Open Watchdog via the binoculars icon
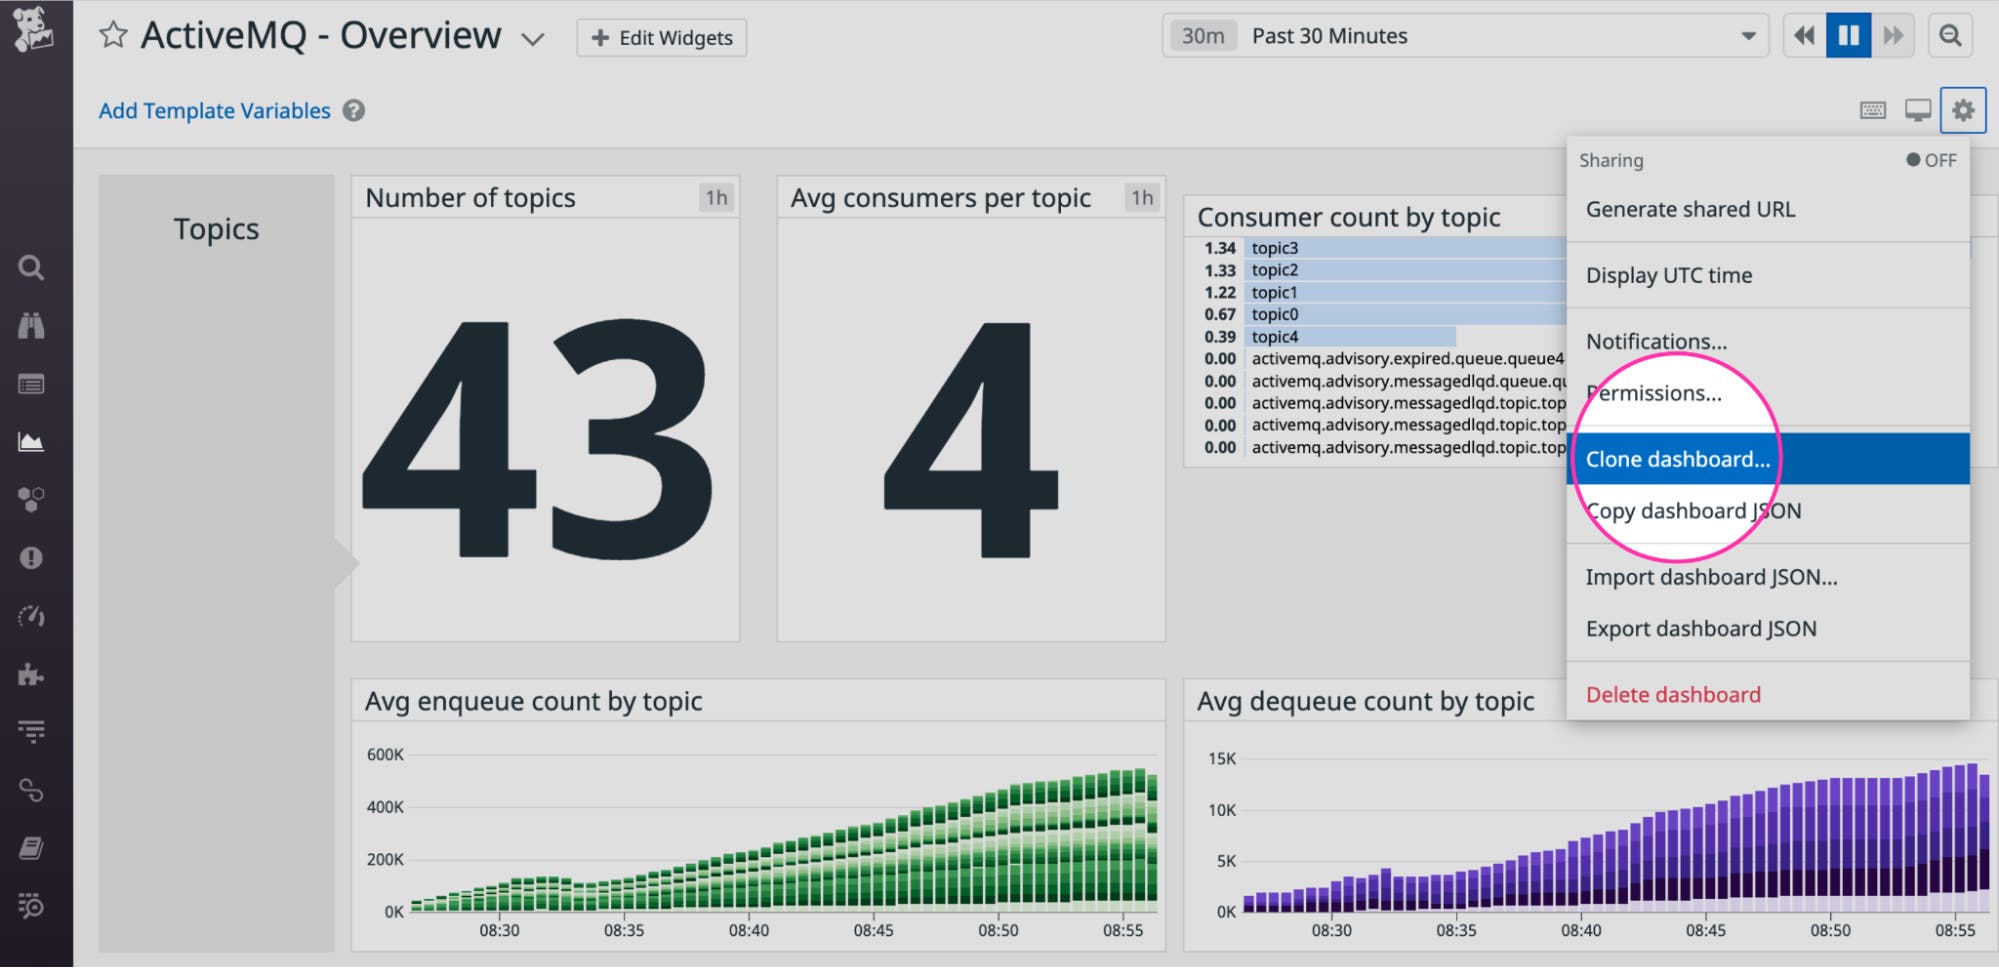This screenshot has height=968, width=1999. 32,325
